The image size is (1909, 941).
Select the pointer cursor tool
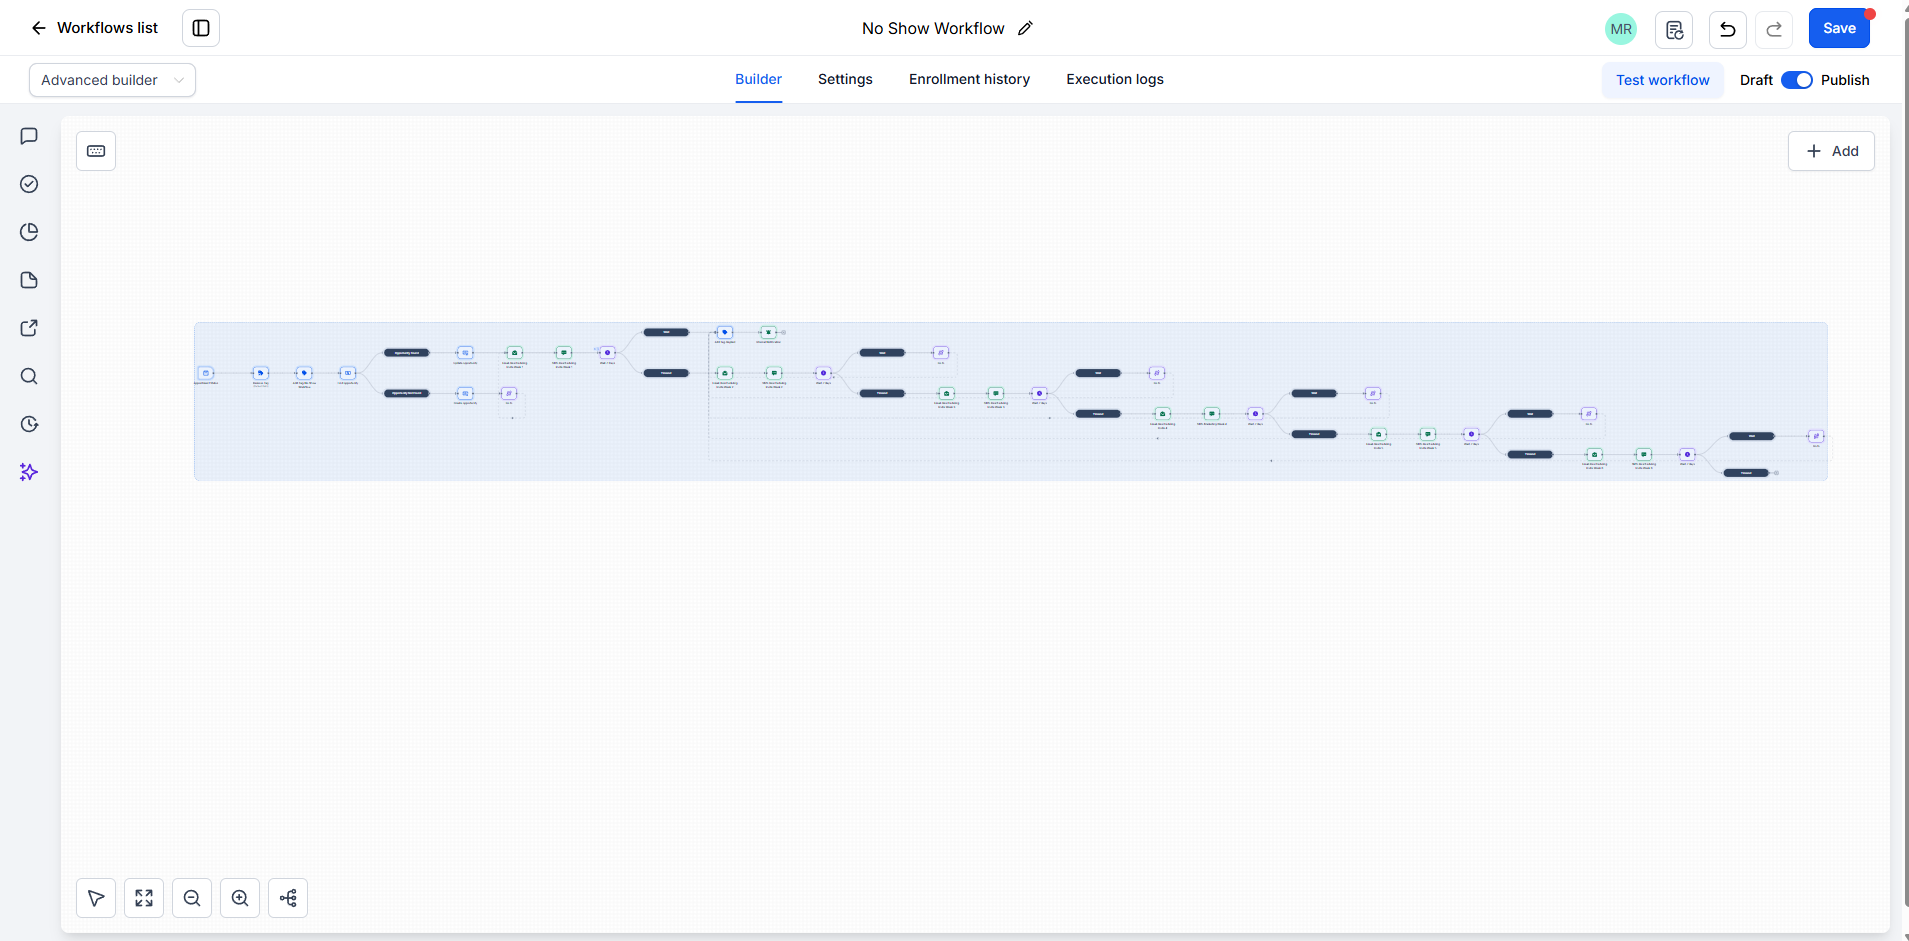[96, 898]
